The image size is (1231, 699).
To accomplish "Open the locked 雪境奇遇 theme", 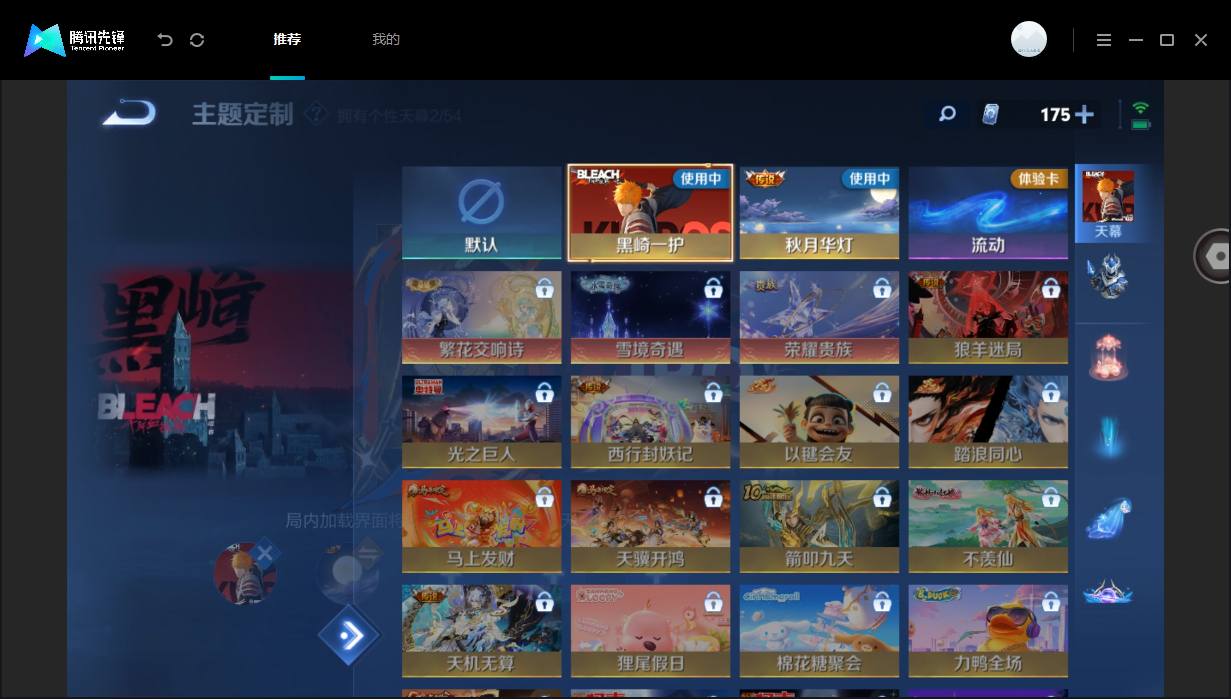I will tap(650, 317).
